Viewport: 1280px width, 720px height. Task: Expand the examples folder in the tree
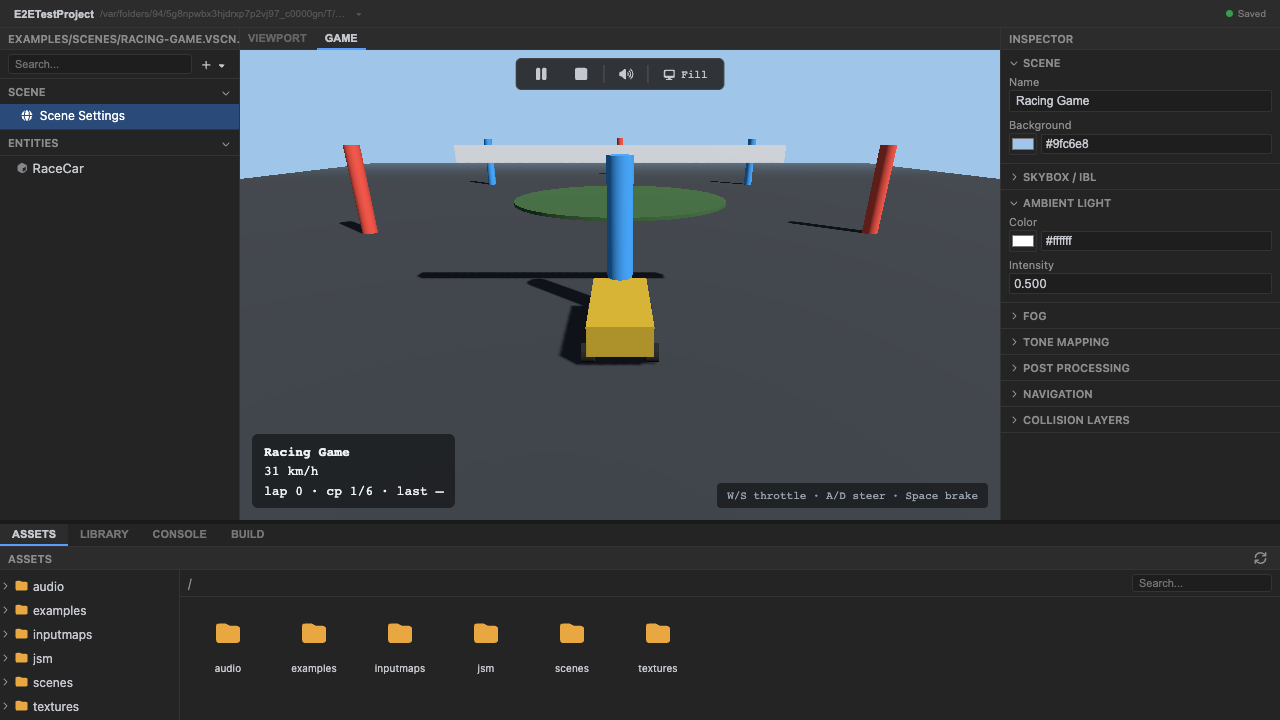click(x=6, y=610)
